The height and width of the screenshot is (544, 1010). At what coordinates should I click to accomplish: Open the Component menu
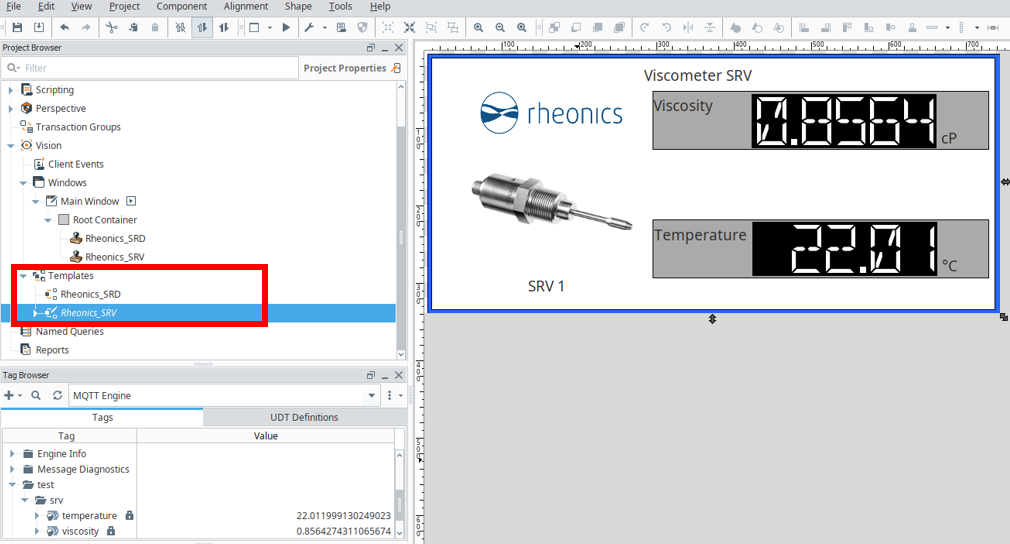[x=182, y=6]
